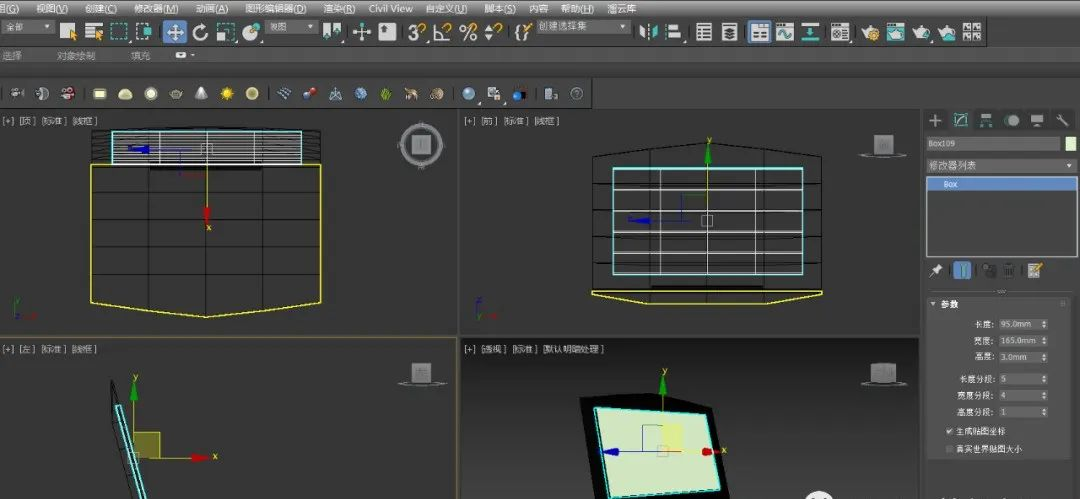This screenshot has width=1080, height=499.
Task: Select the Select Object arrow tool
Action: pos(68,31)
